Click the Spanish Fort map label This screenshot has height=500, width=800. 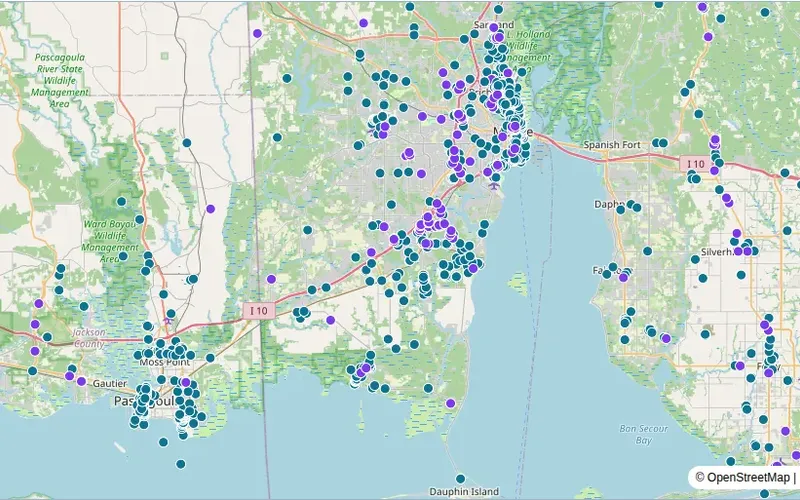tap(612, 145)
